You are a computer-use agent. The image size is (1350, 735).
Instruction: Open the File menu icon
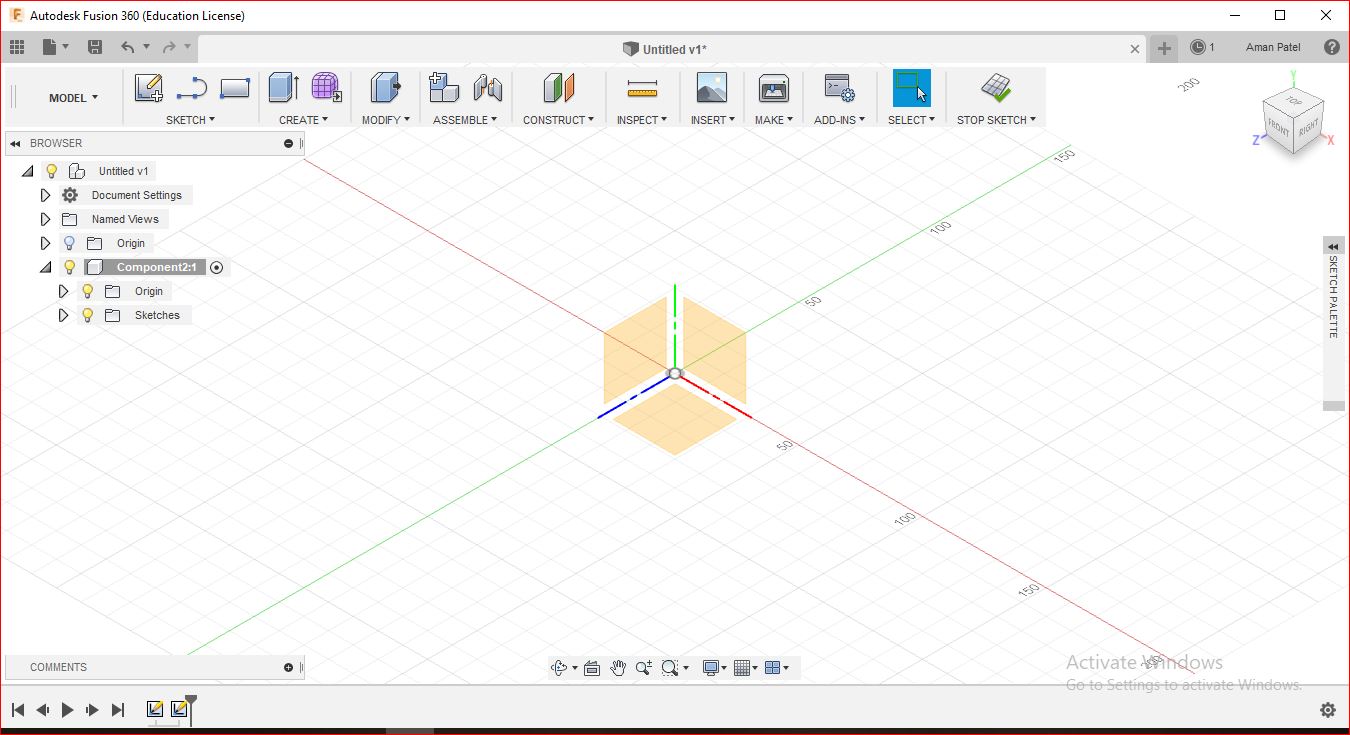tap(50, 47)
